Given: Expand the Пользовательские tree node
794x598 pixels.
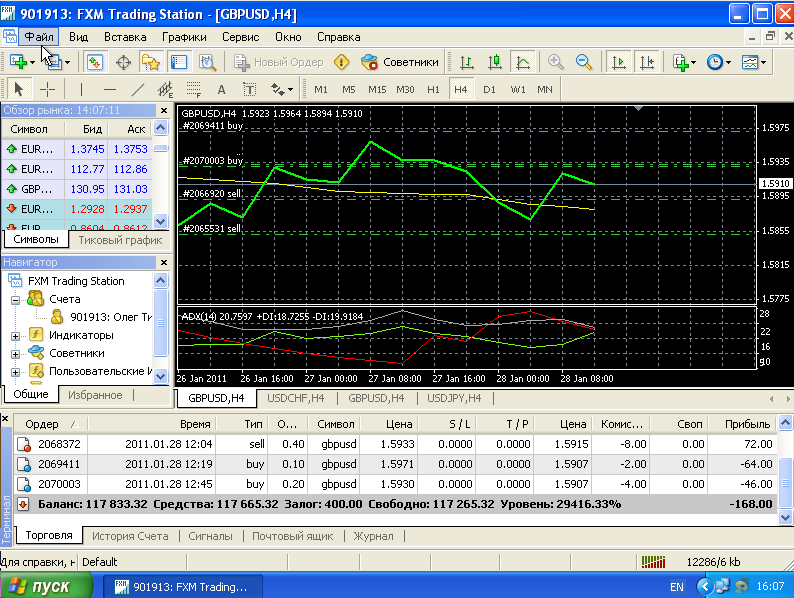Looking at the screenshot, I should pos(16,372).
